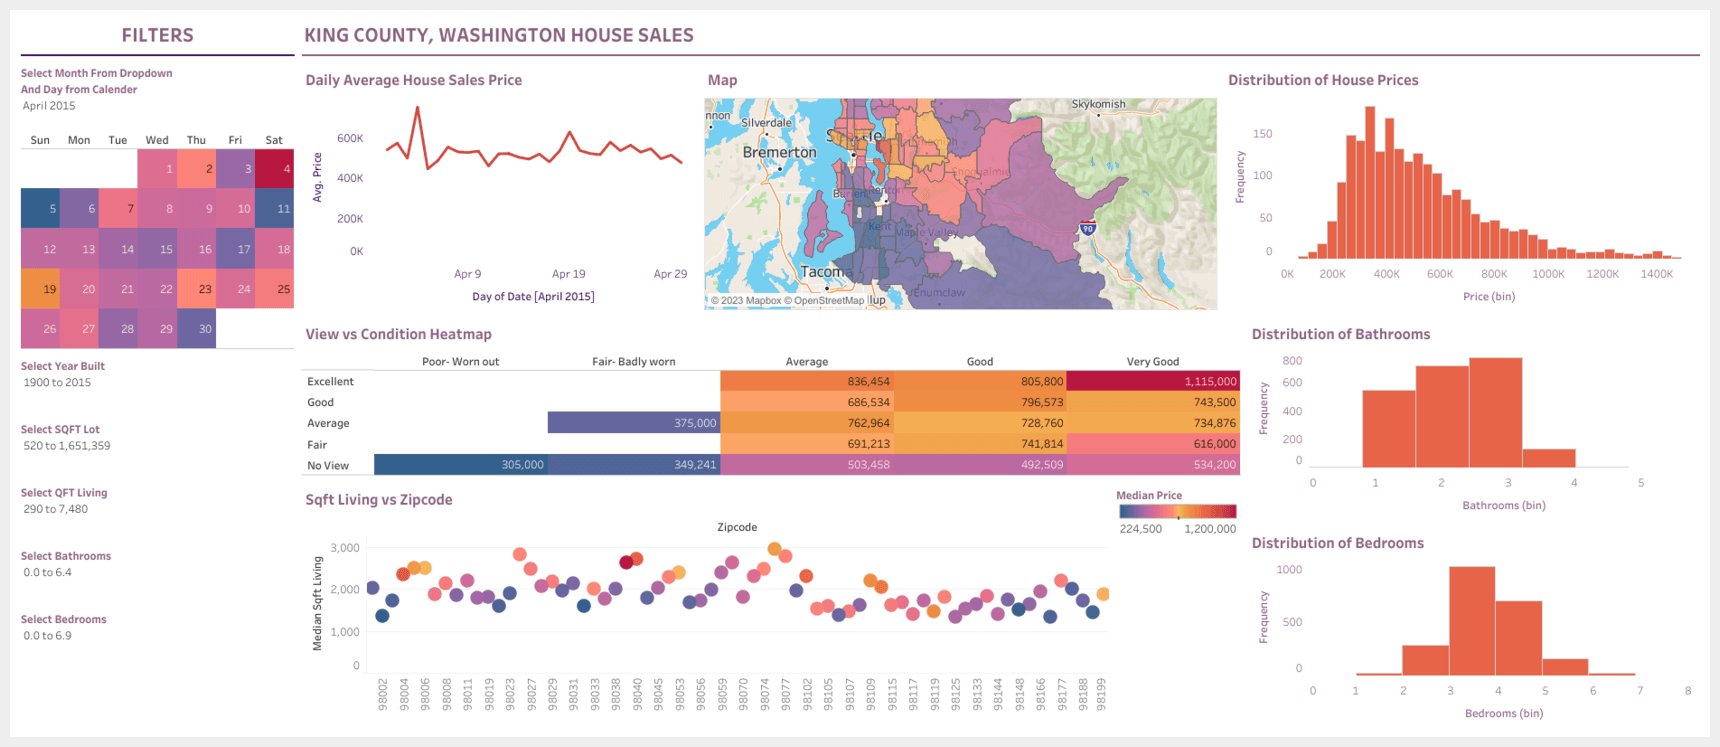
Task: Click the Apr 19 tick on the line chart
Action: click(x=569, y=274)
